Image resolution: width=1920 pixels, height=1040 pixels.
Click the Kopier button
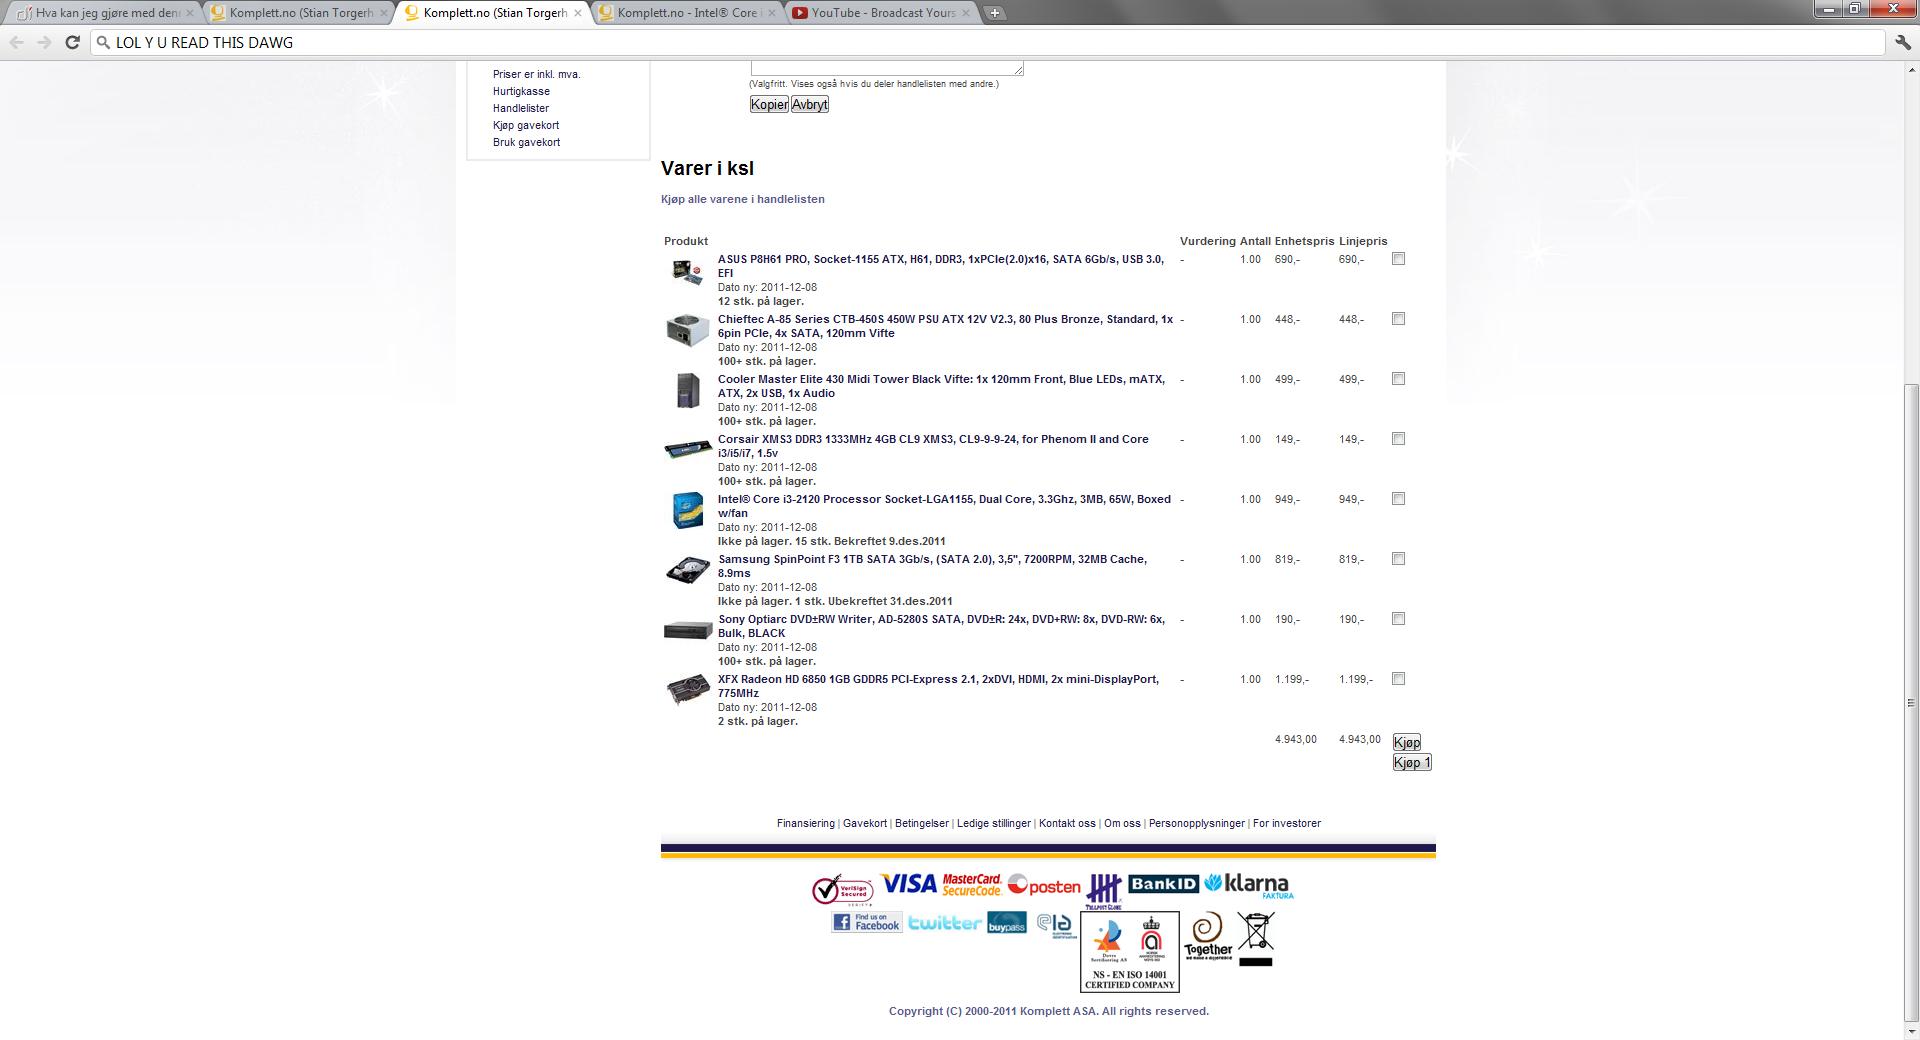point(769,104)
